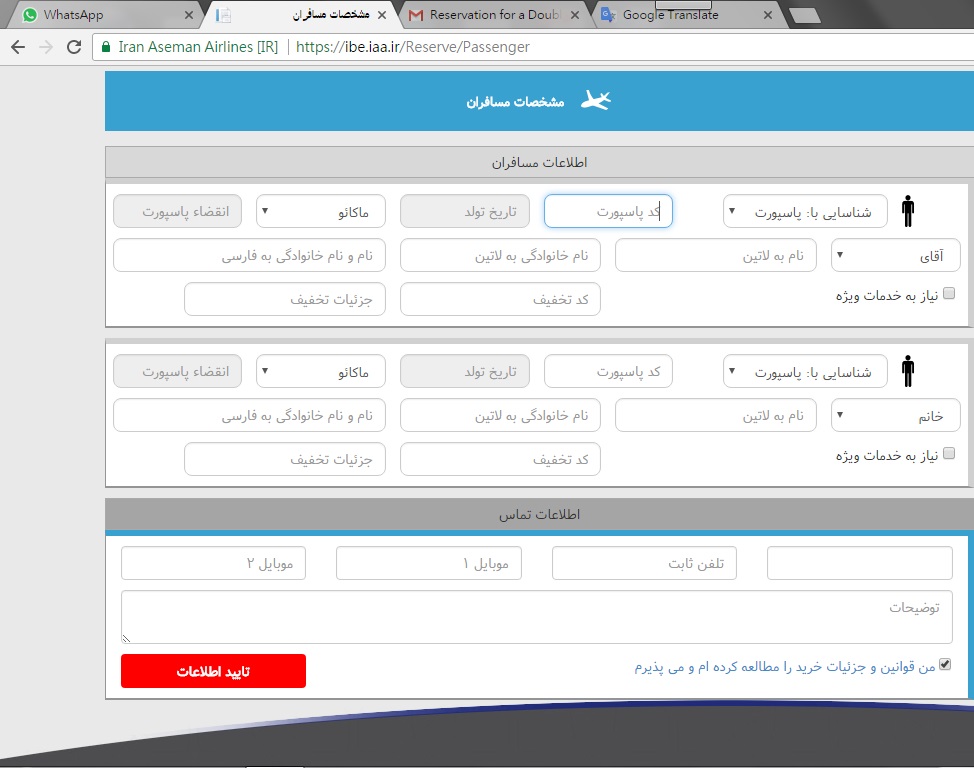Close the Reservation Gmail tab

575,15
